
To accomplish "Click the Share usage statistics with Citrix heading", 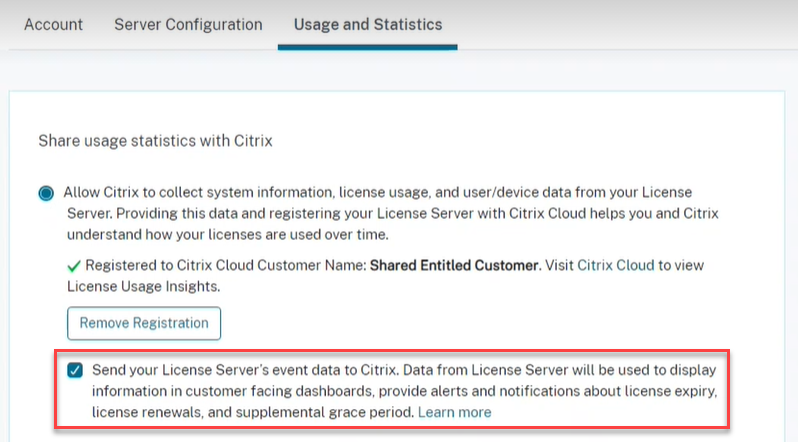I will [x=155, y=141].
